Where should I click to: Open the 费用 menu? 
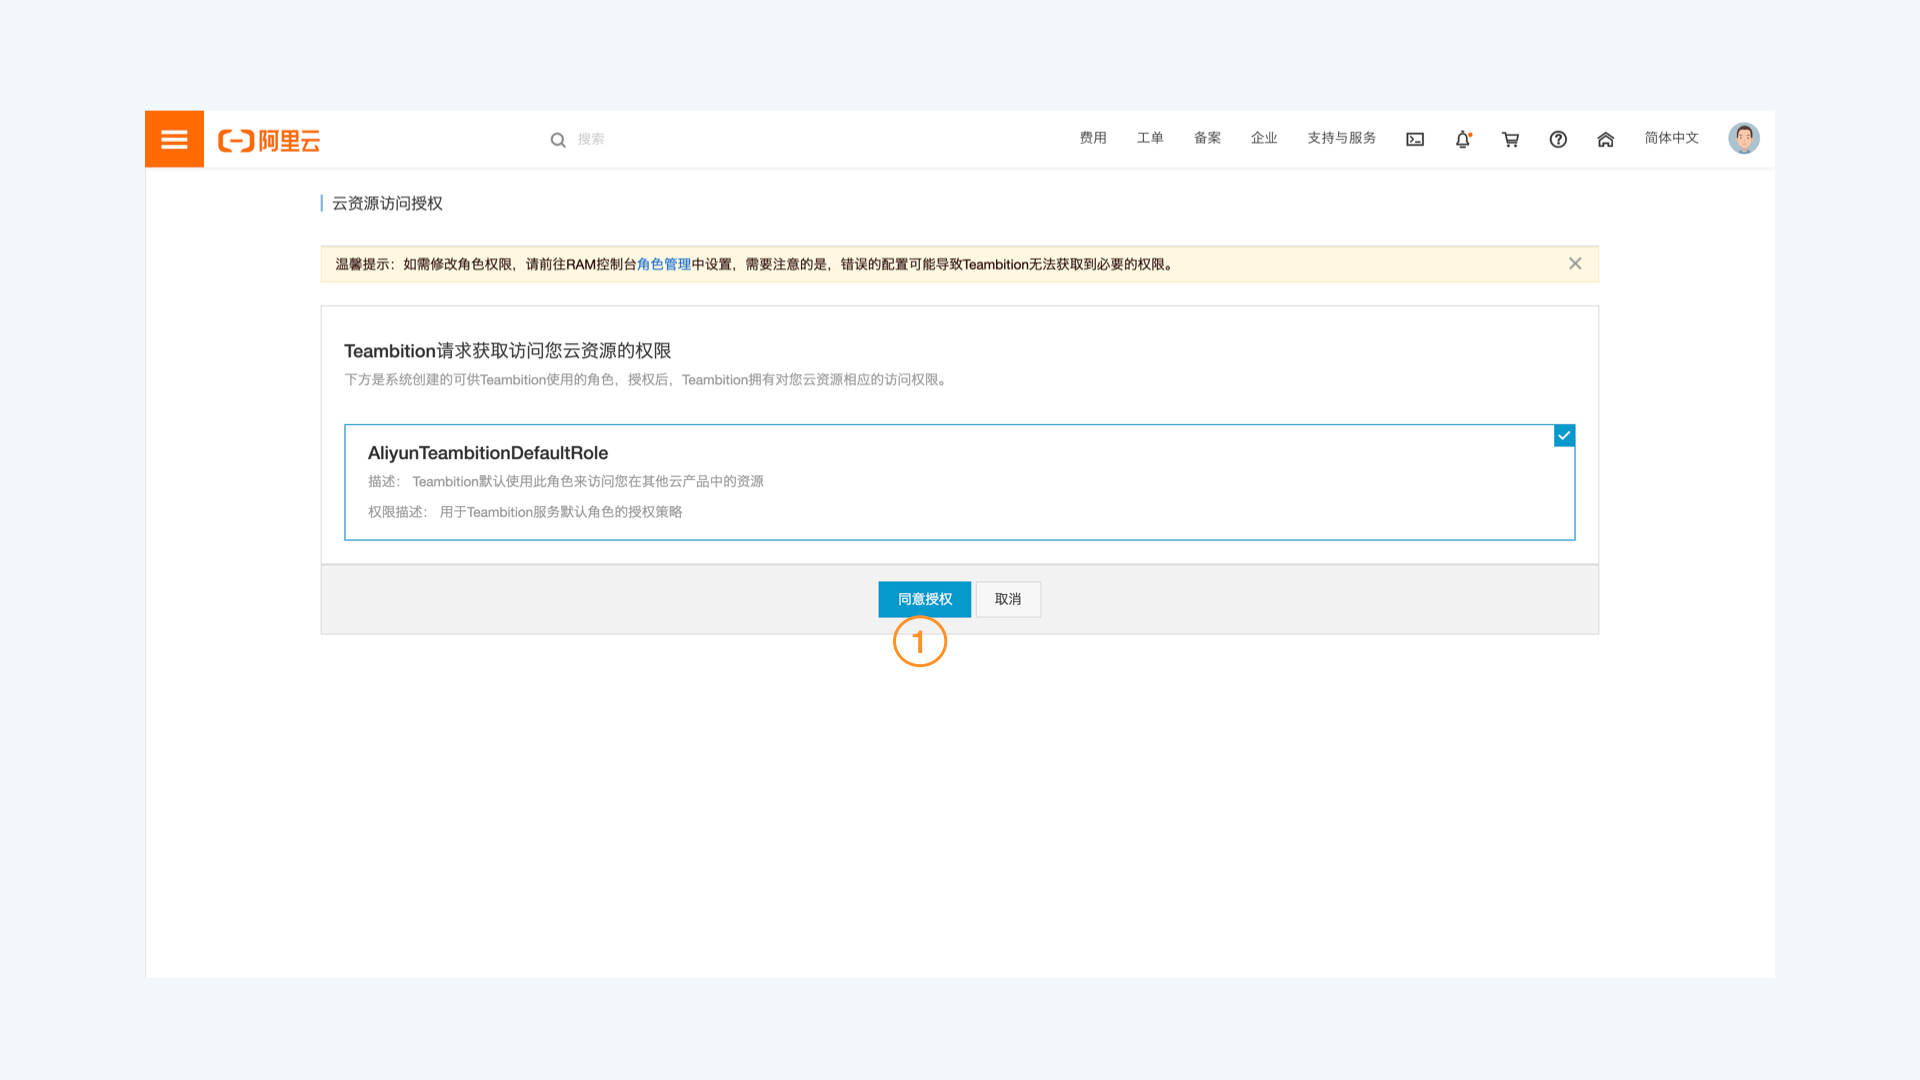coord(1093,138)
